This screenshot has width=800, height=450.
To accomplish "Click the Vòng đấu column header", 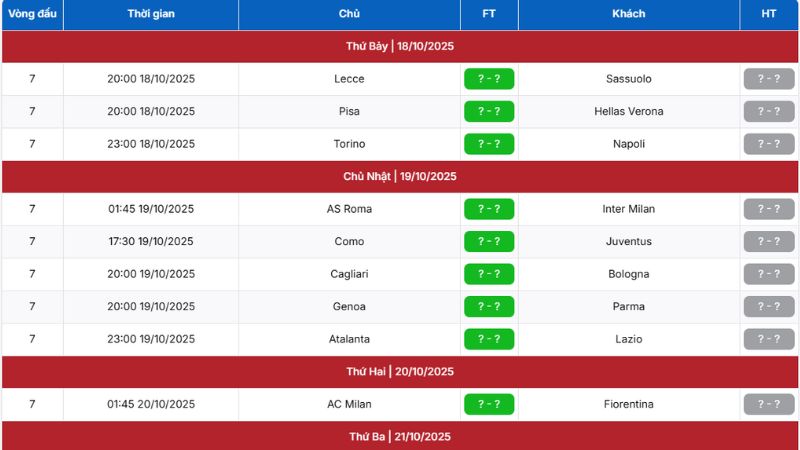I will point(32,14).
